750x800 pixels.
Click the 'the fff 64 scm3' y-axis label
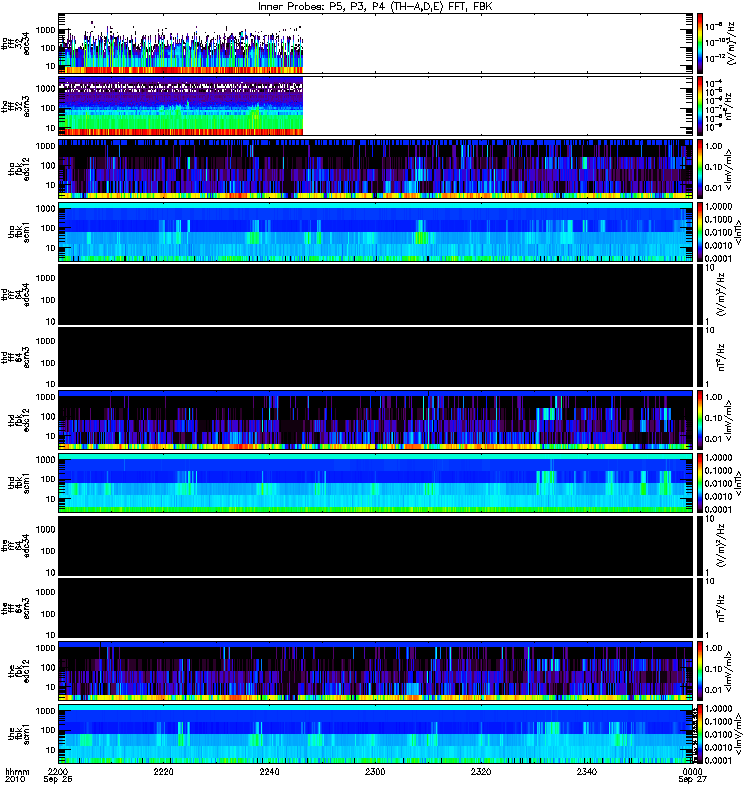click(15, 608)
